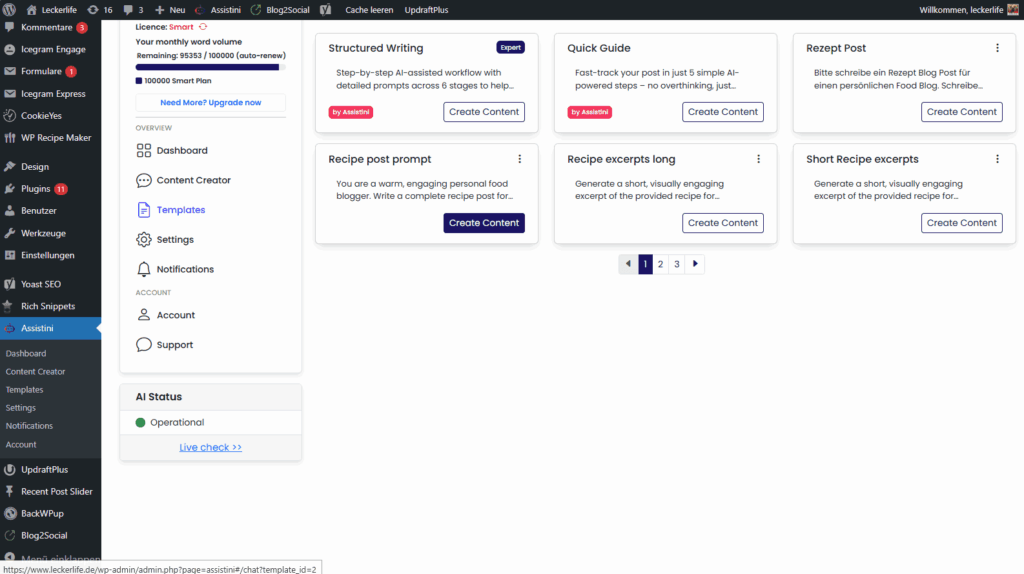Click Cache leeren in the admin bar
1024x574 pixels.
click(x=369, y=10)
